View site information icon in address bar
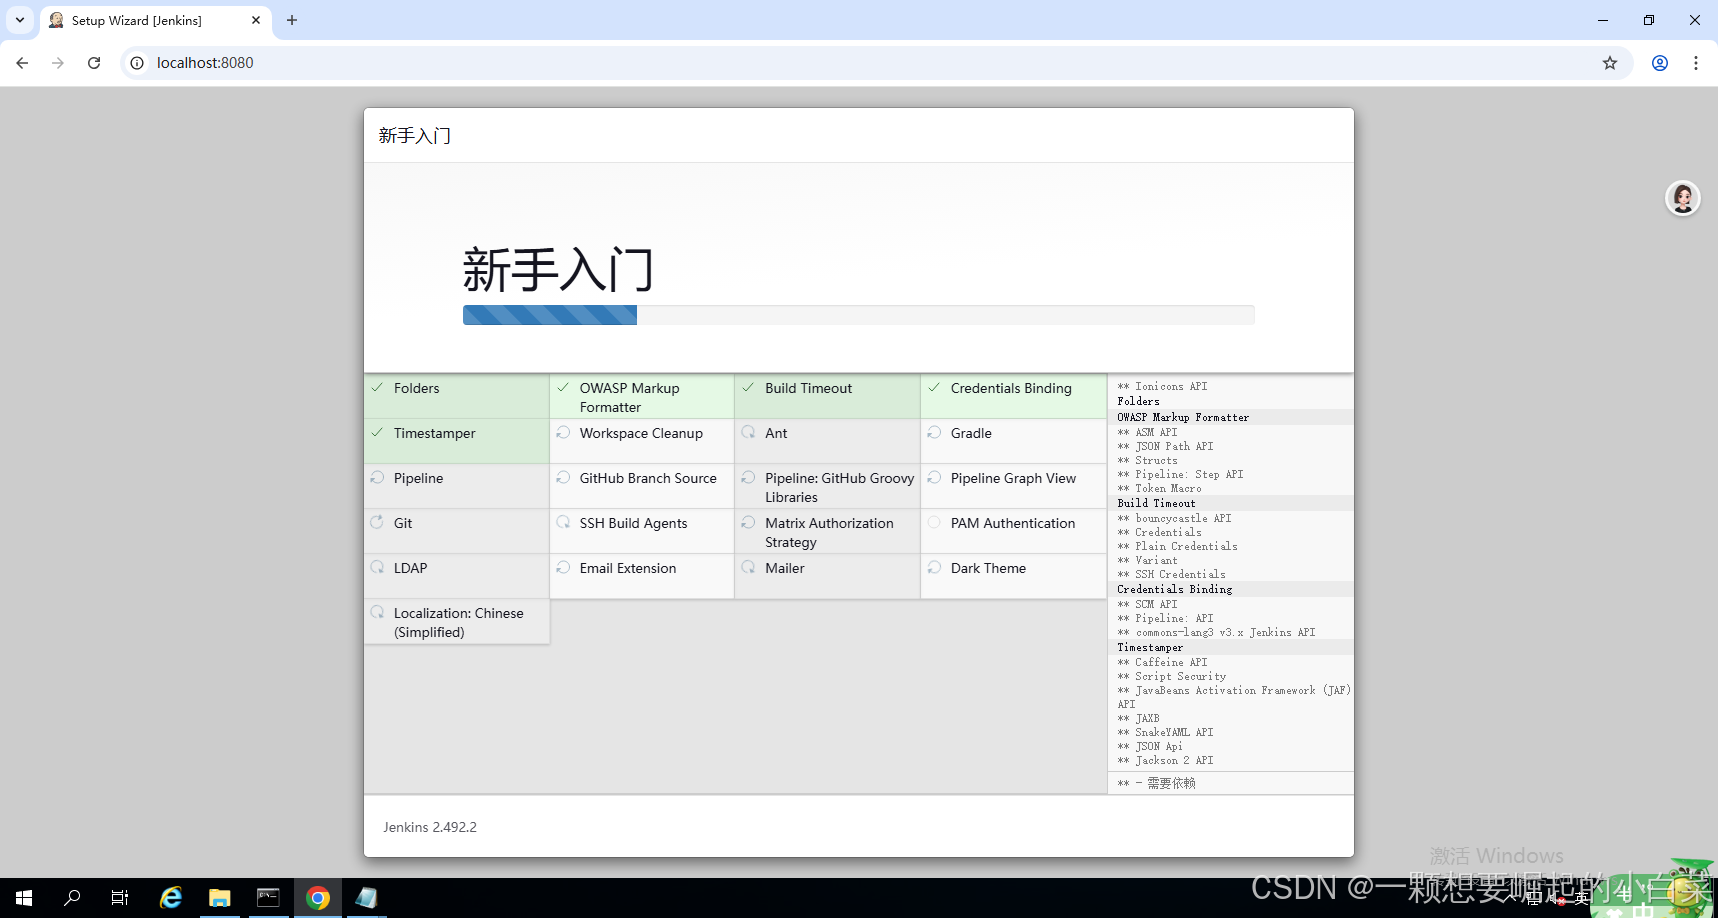 [137, 63]
